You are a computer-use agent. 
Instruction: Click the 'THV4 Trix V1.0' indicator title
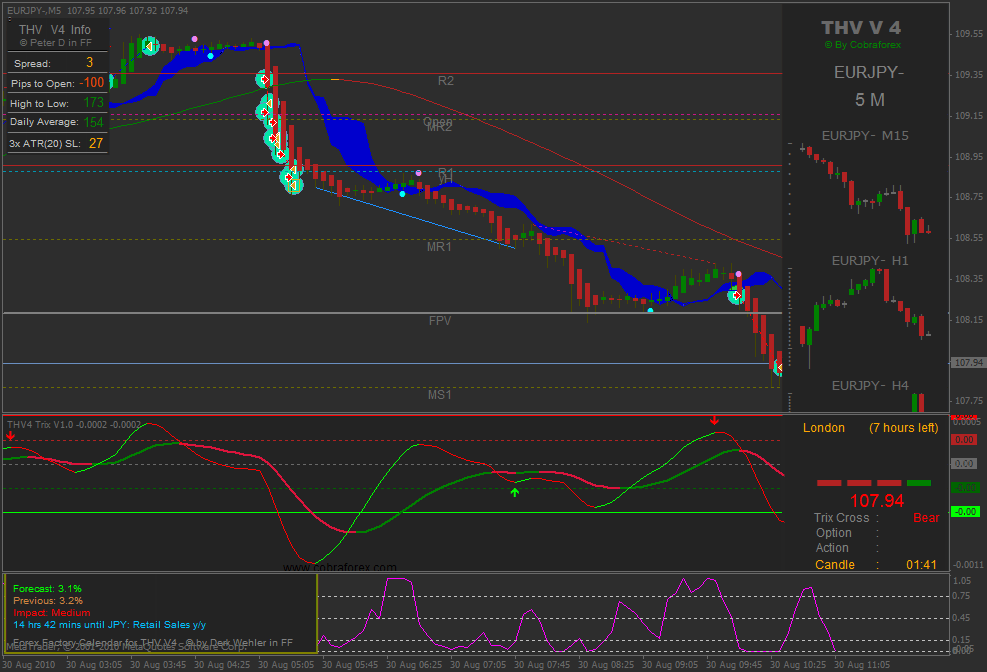coord(40,425)
